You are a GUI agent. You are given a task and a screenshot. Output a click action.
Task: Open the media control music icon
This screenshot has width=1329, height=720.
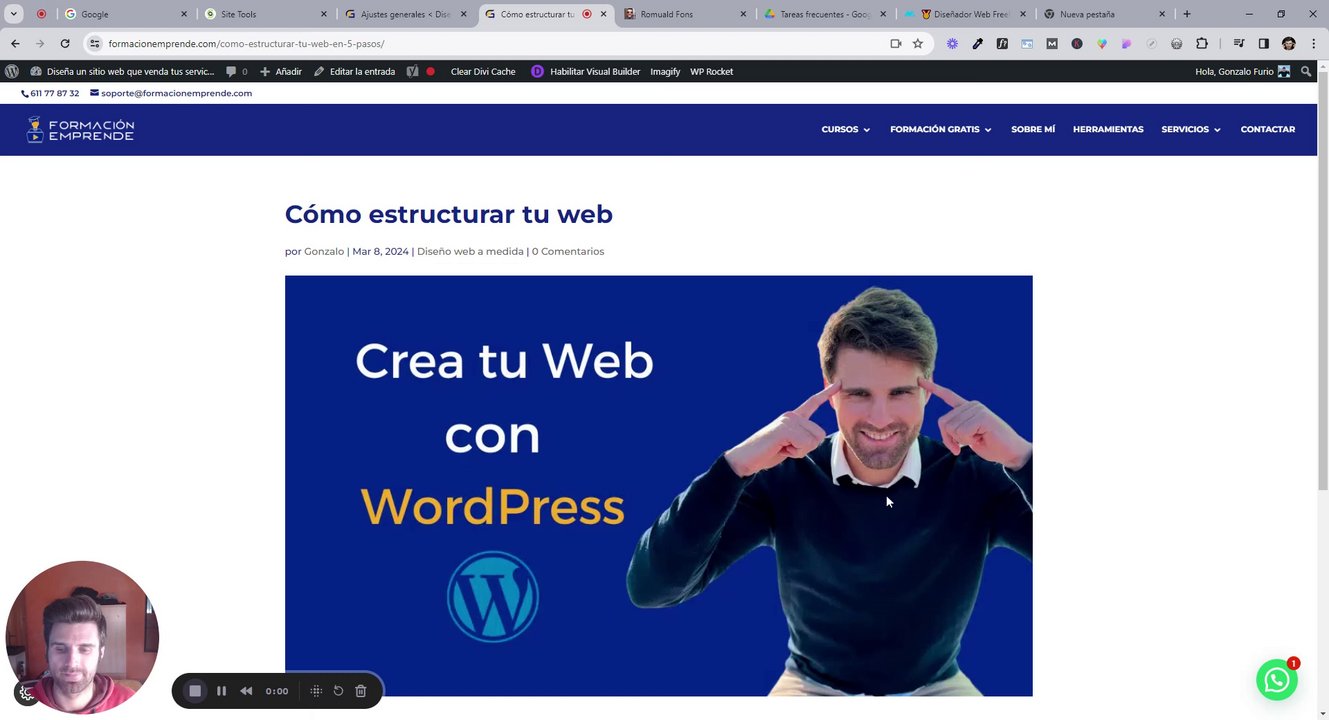[x=1239, y=44]
